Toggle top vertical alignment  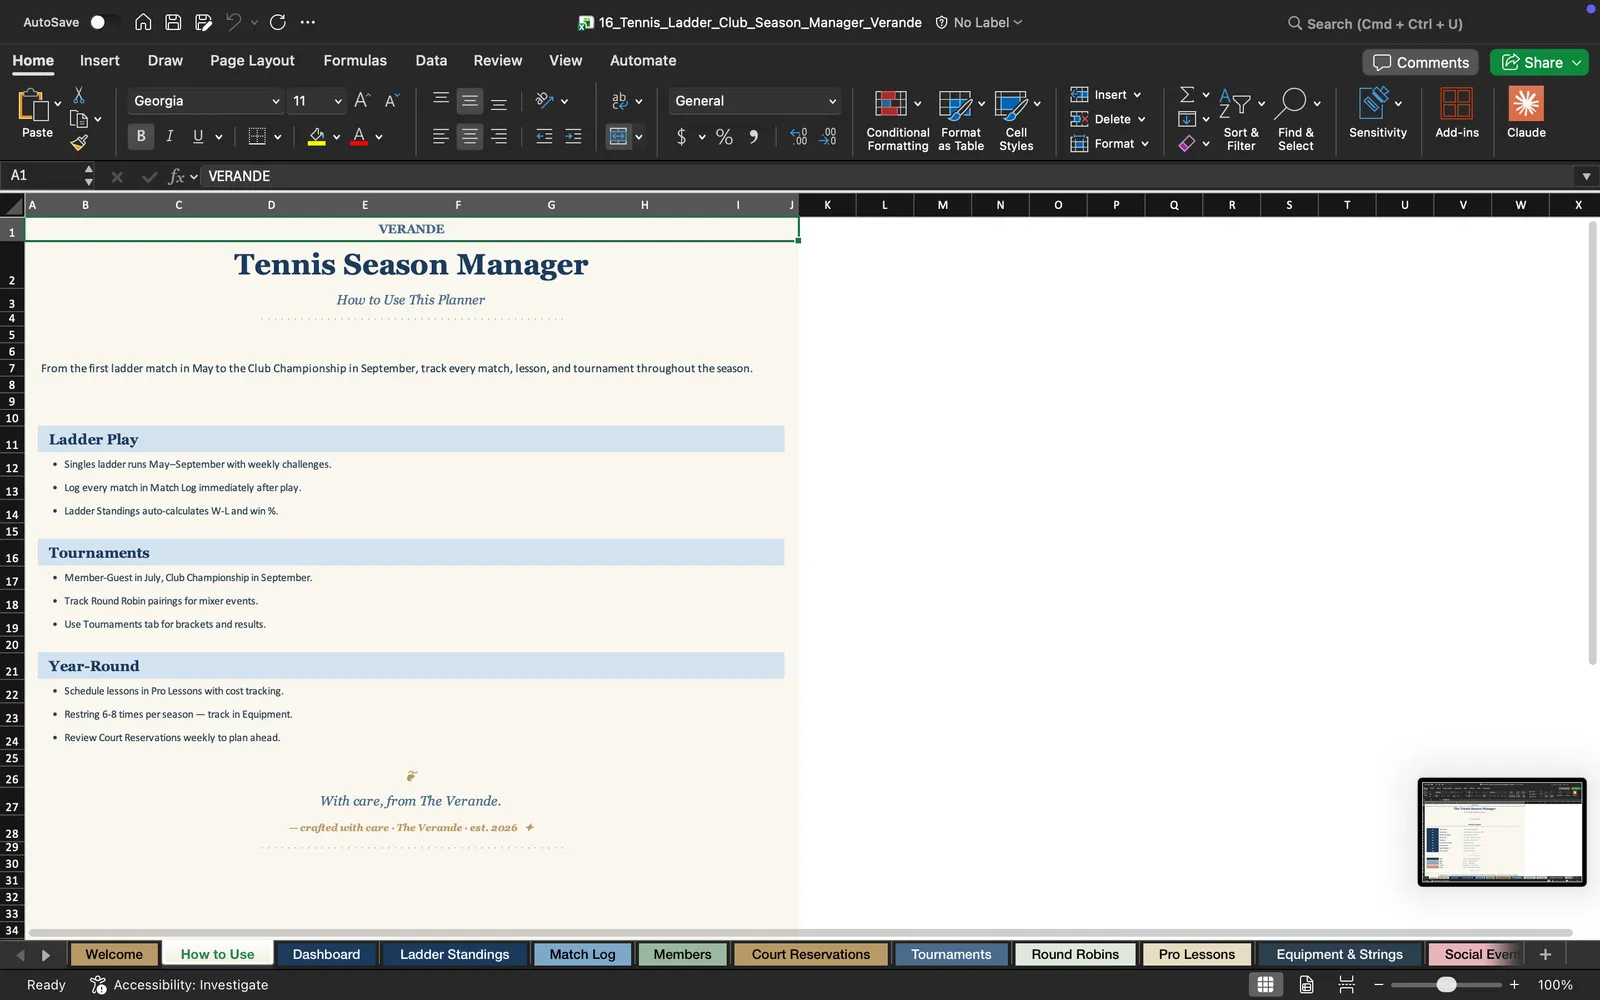tap(440, 100)
